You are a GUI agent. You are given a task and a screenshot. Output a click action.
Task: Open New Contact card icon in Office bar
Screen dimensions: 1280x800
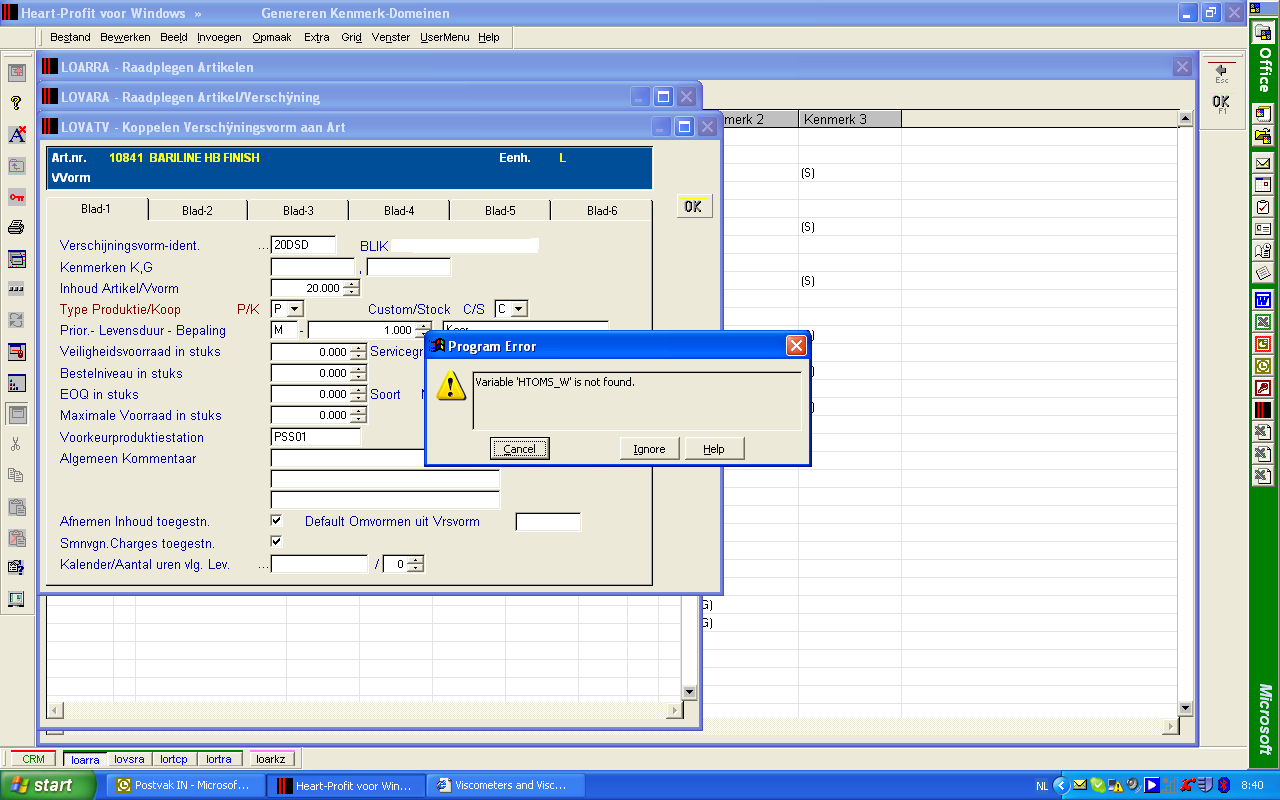pos(1263,229)
